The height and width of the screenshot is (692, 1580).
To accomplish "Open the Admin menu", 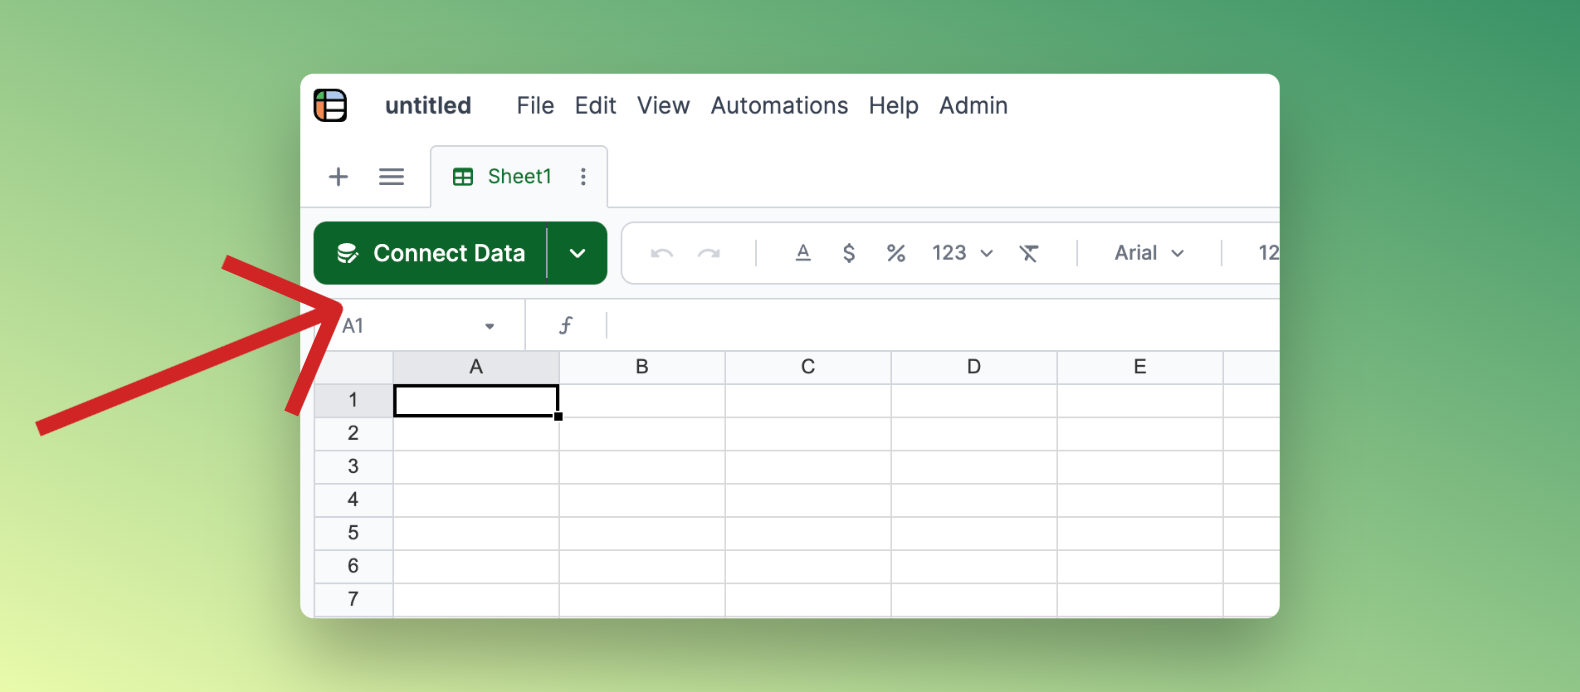I will click(x=973, y=105).
